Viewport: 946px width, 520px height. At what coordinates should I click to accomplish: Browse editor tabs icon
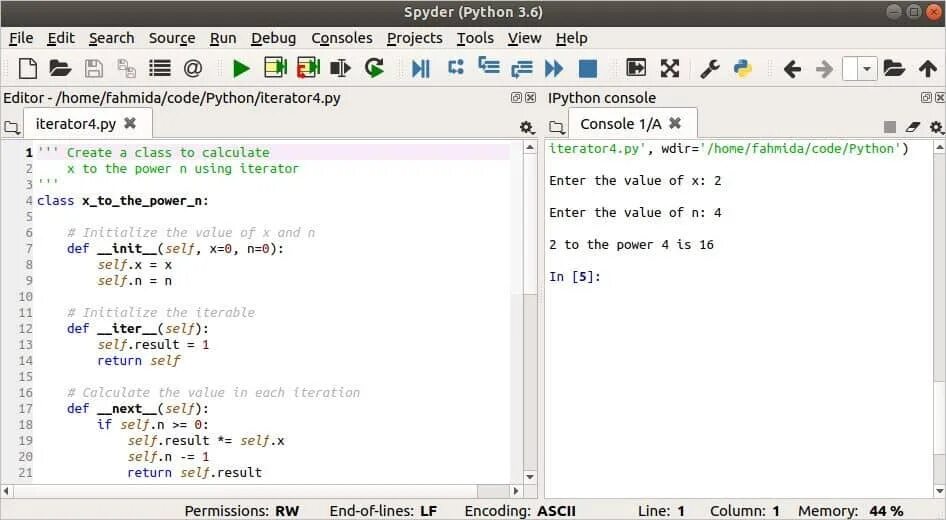click(11, 127)
